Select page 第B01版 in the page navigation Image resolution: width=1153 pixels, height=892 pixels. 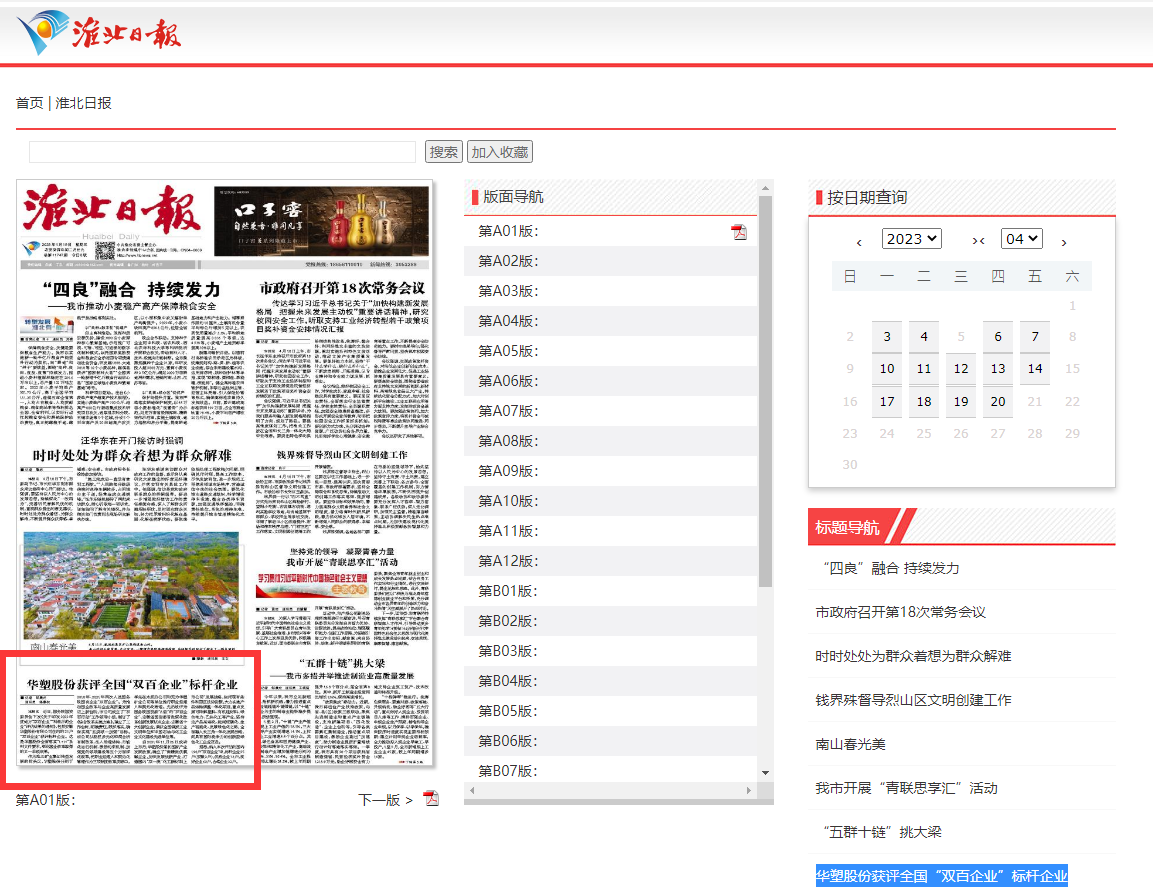click(509, 591)
